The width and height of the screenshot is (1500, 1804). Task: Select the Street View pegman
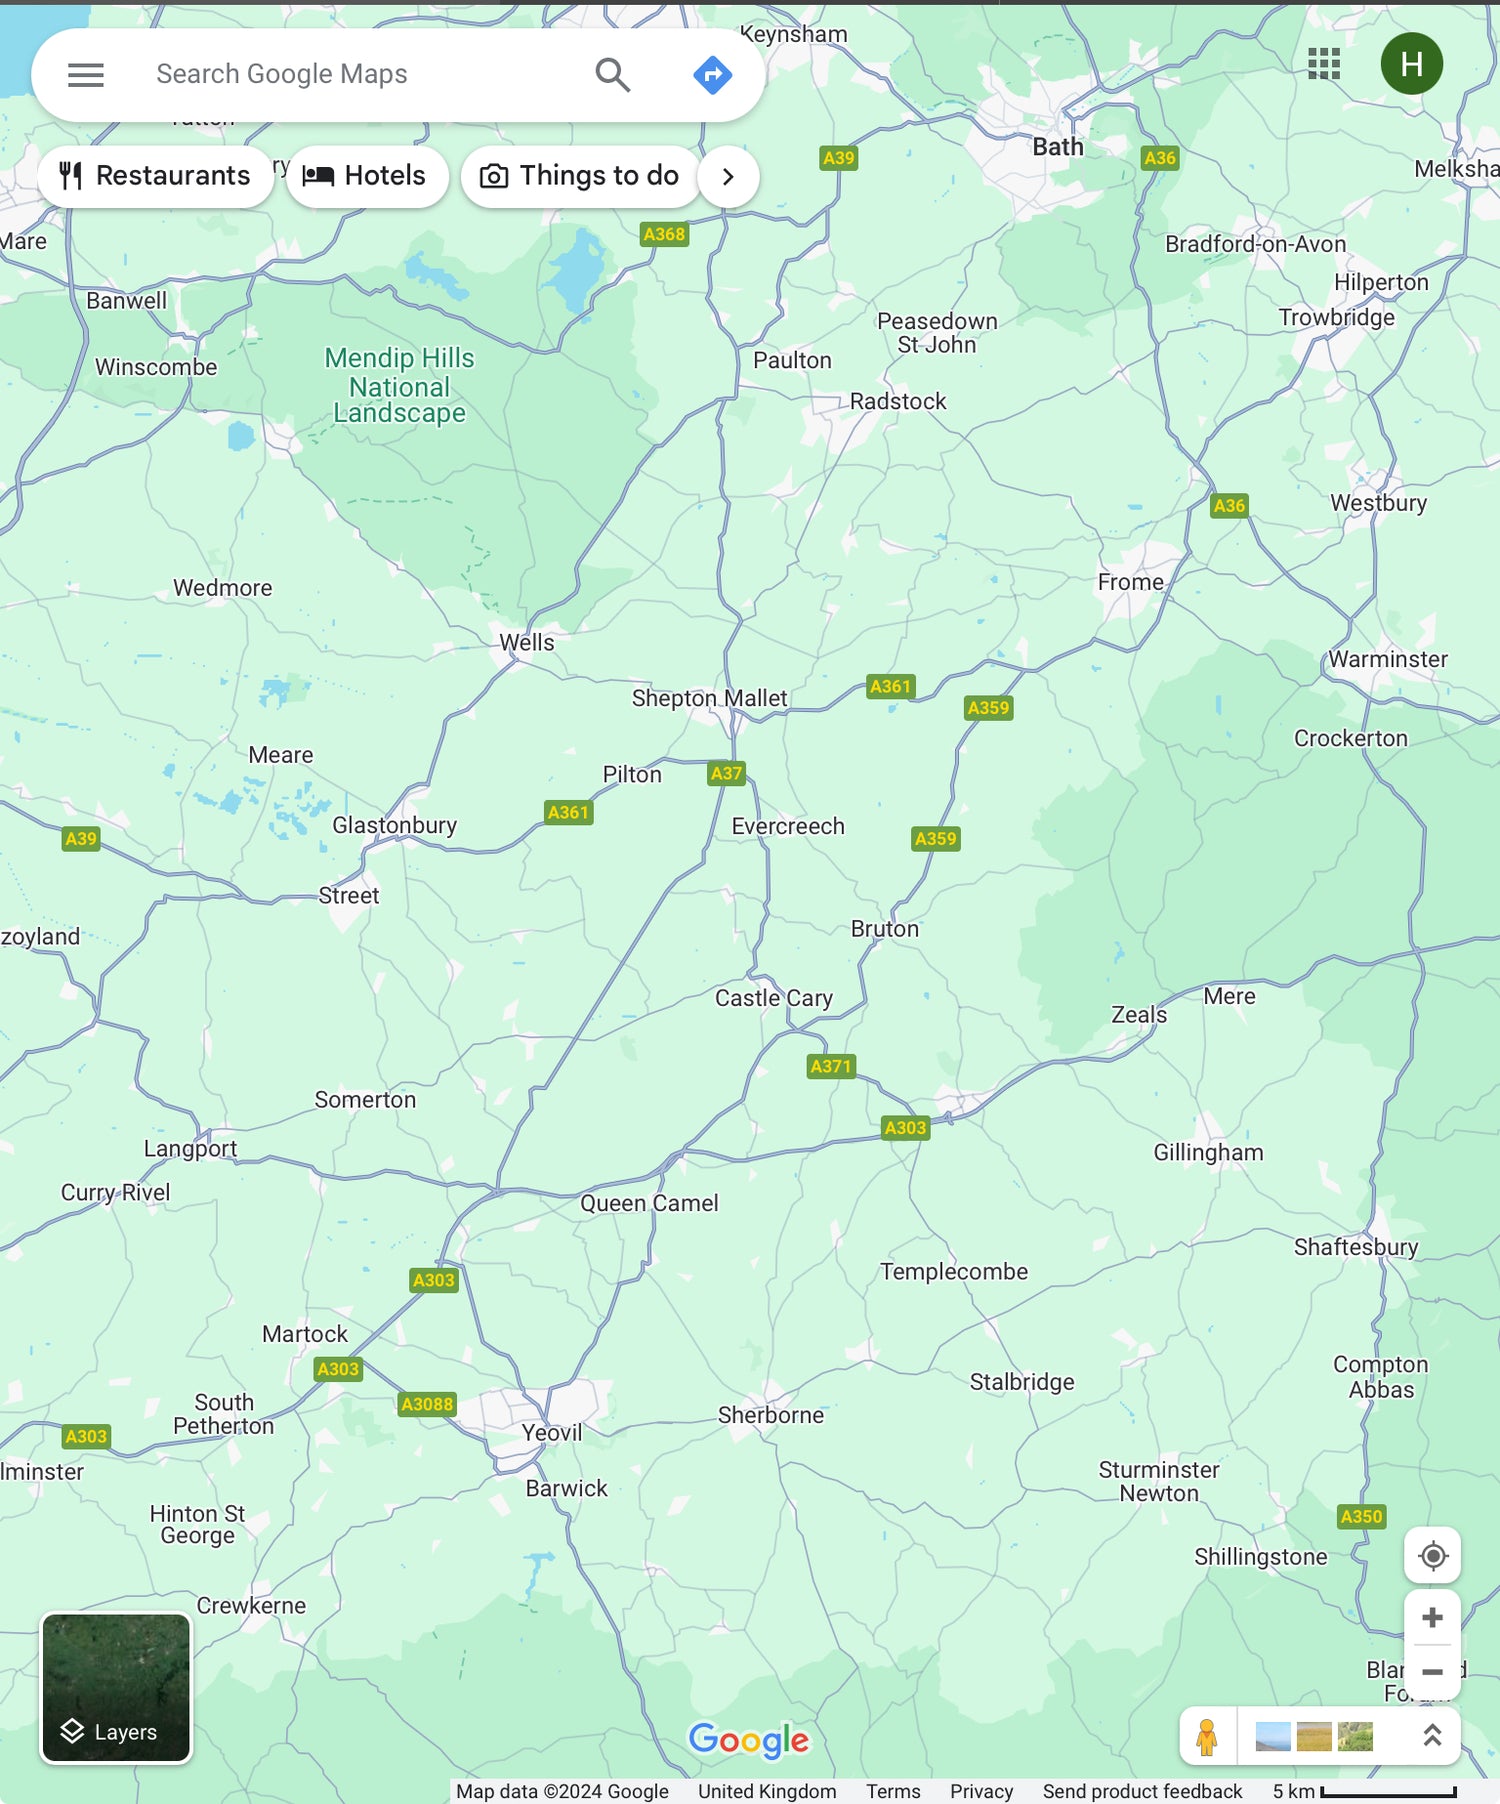pyautogui.click(x=1207, y=1737)
